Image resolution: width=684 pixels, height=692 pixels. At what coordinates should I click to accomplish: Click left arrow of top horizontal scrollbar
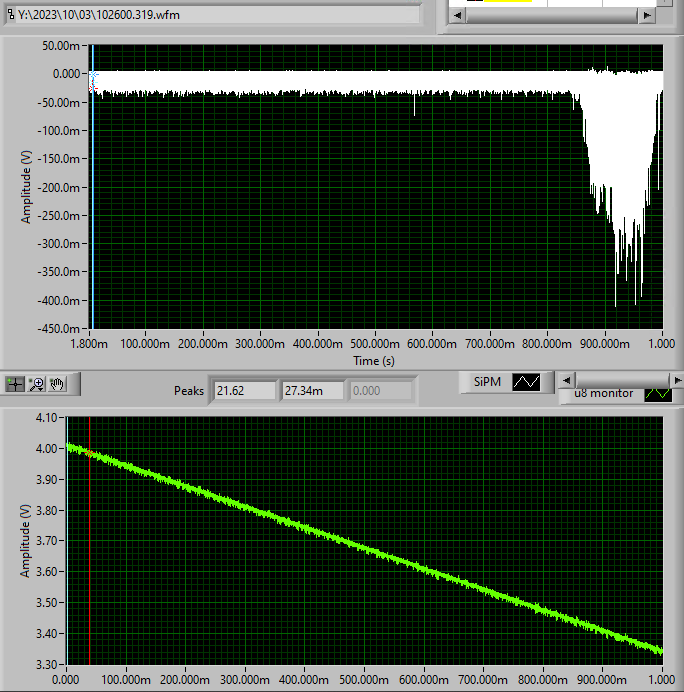click(x=457, y=15)
